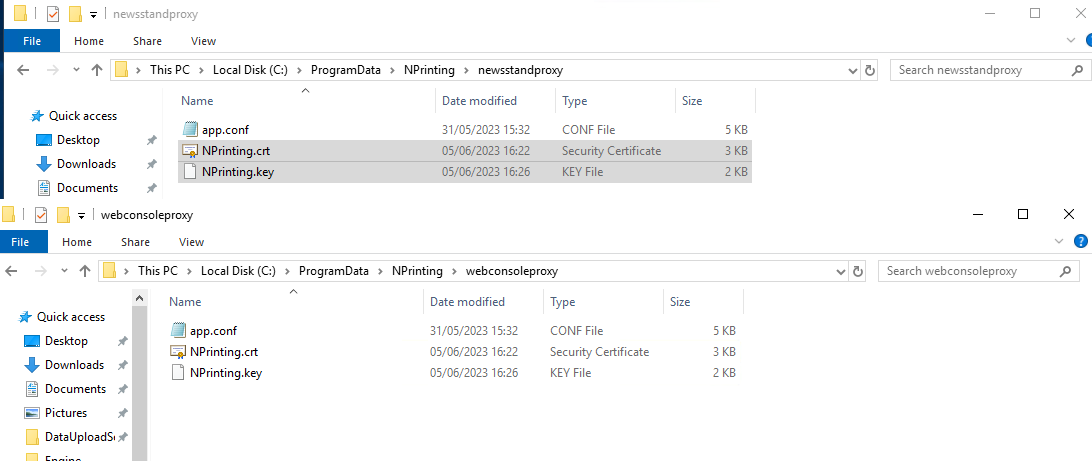This screenshot has width=1092, height=461.
Task: Click Up arrow in webconsoleproxy window
Action: tap(86, 271)
